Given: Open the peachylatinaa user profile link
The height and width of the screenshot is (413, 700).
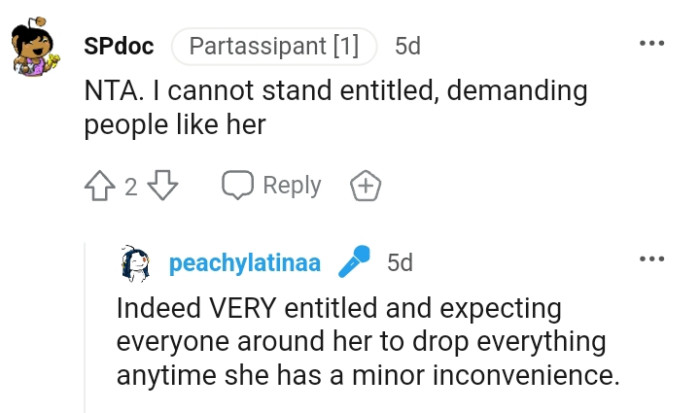Looking at the screenshot, I should (x=245, y=263).
